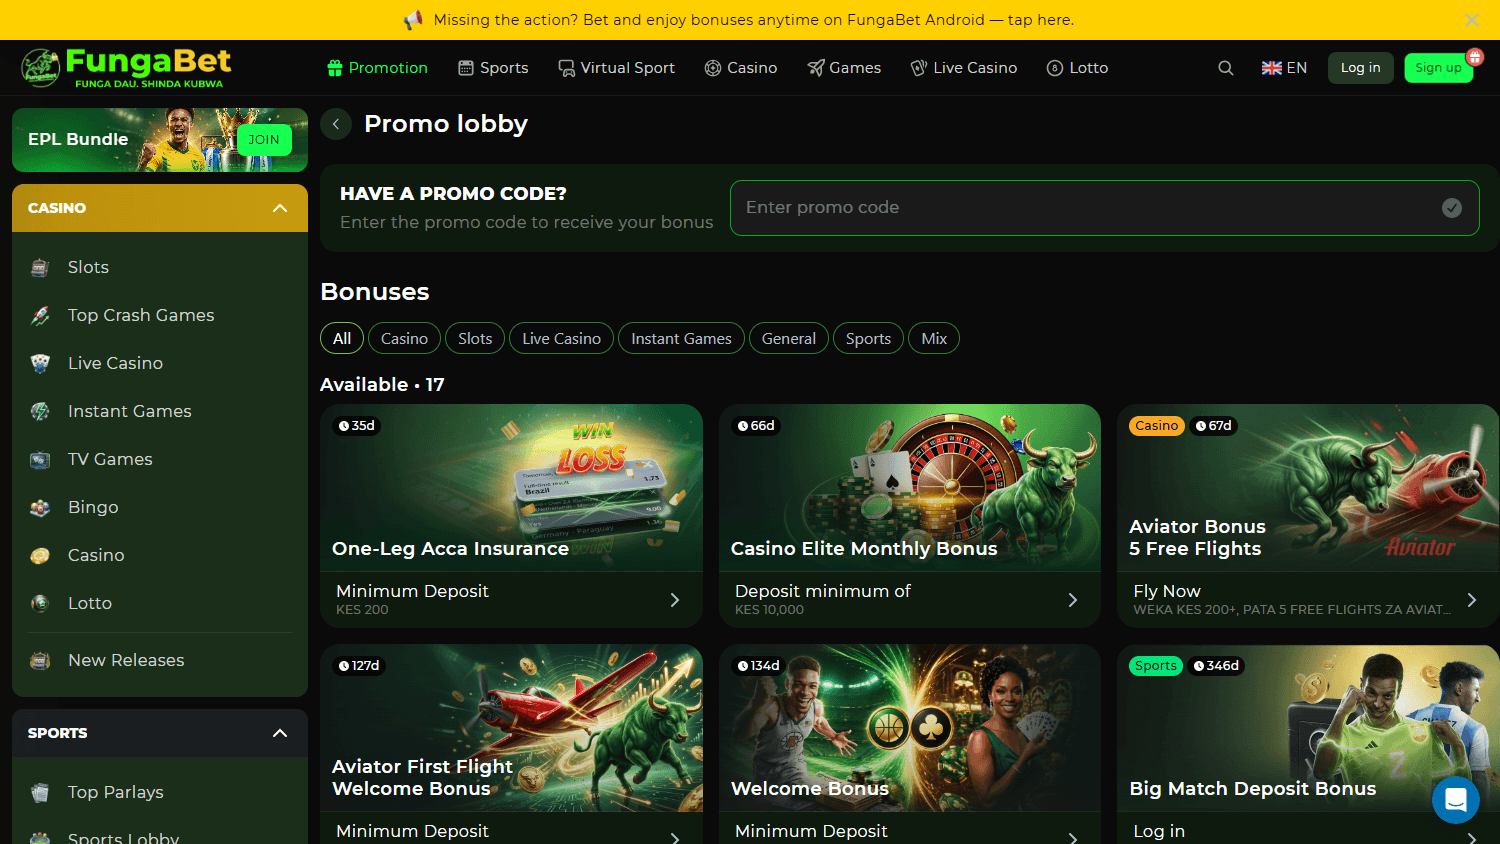The height and width of the screenshot is (844, 1500).
Task: Open the live chat support bubble
Action: click(1455, 800)
